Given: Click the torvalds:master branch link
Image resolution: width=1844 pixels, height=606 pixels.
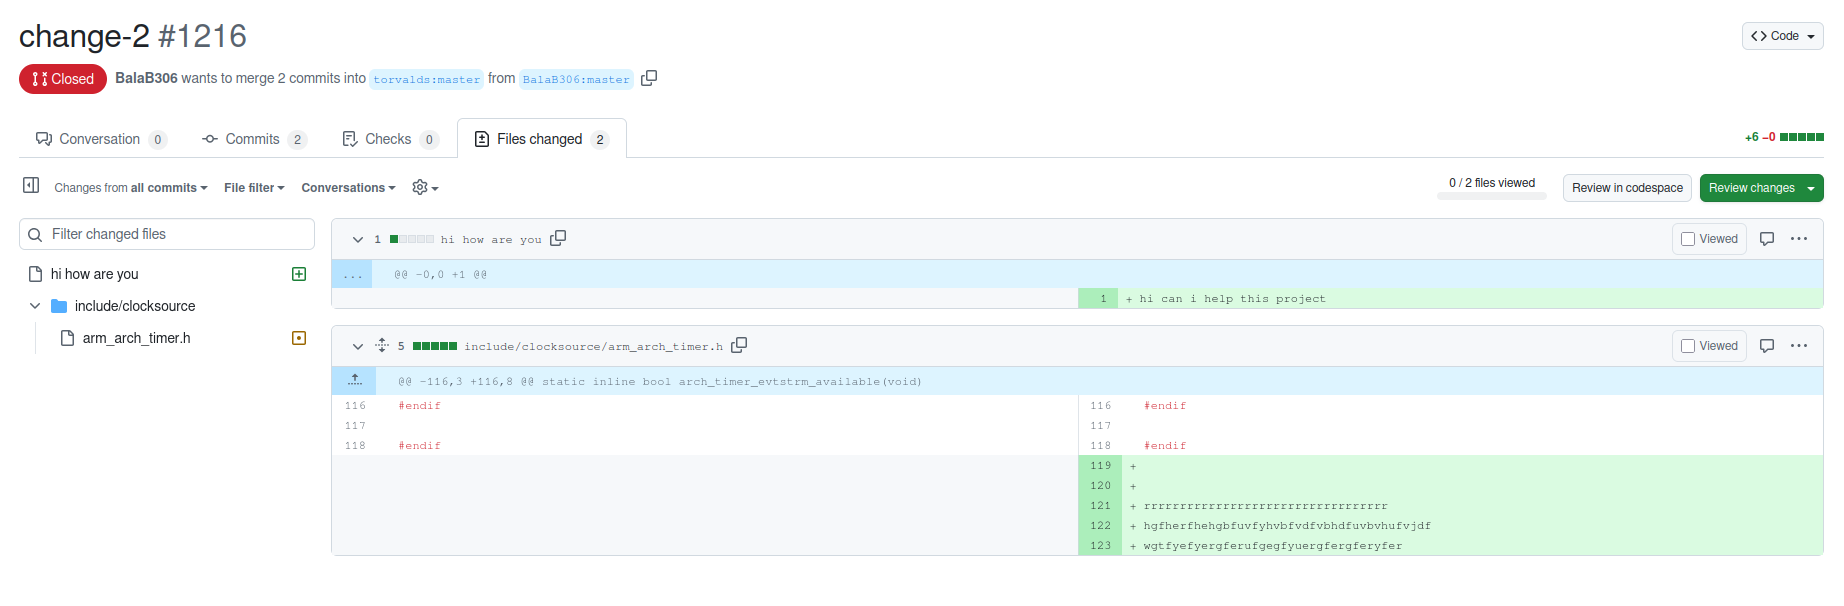Looking at the screenshot, I should [x=427, y=79].
